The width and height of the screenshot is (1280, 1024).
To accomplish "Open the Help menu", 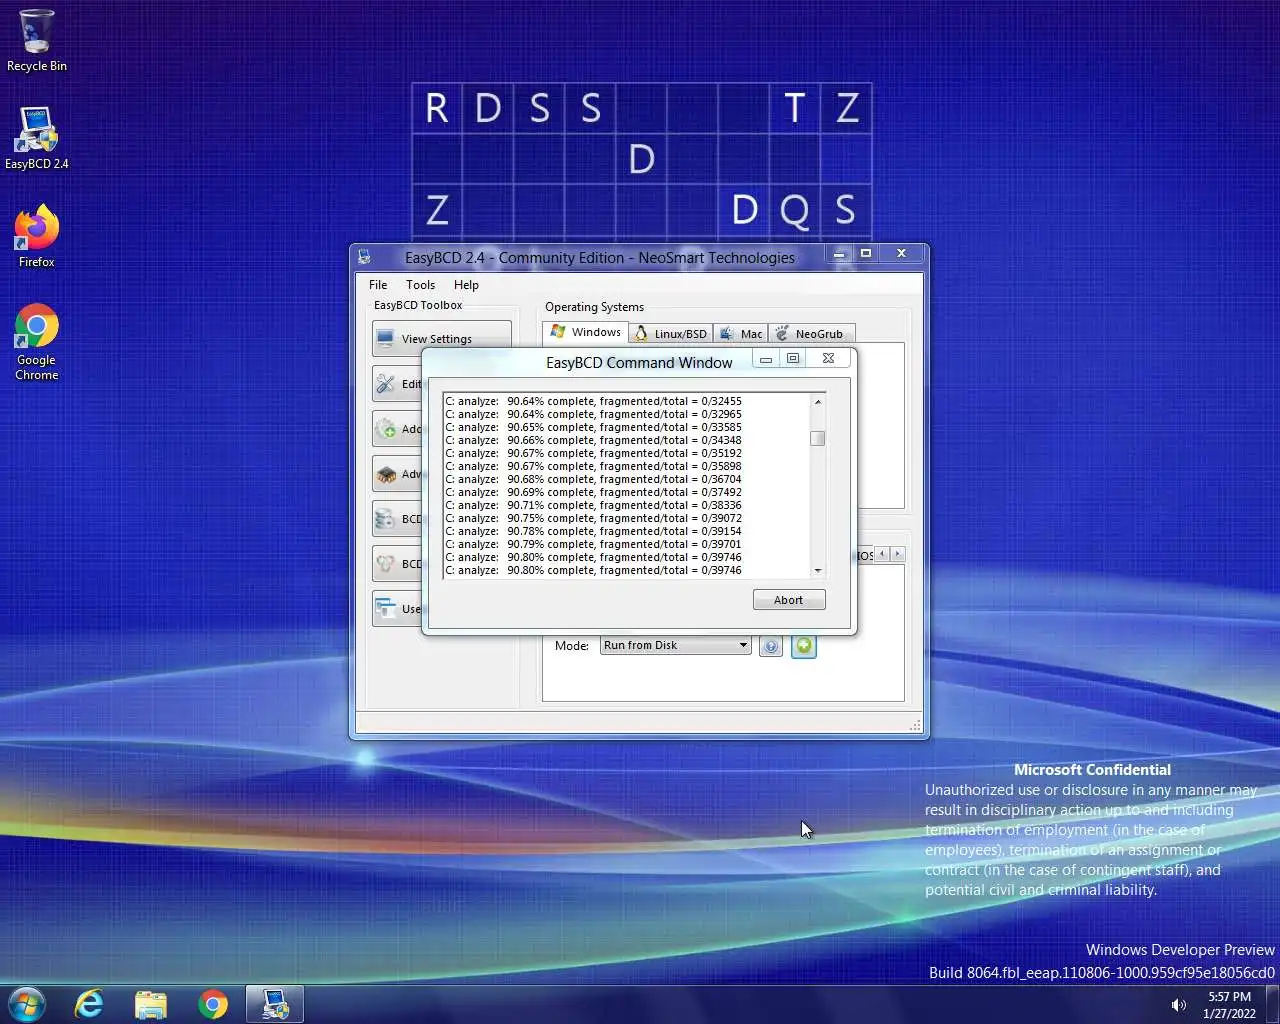I will point(466,285).
